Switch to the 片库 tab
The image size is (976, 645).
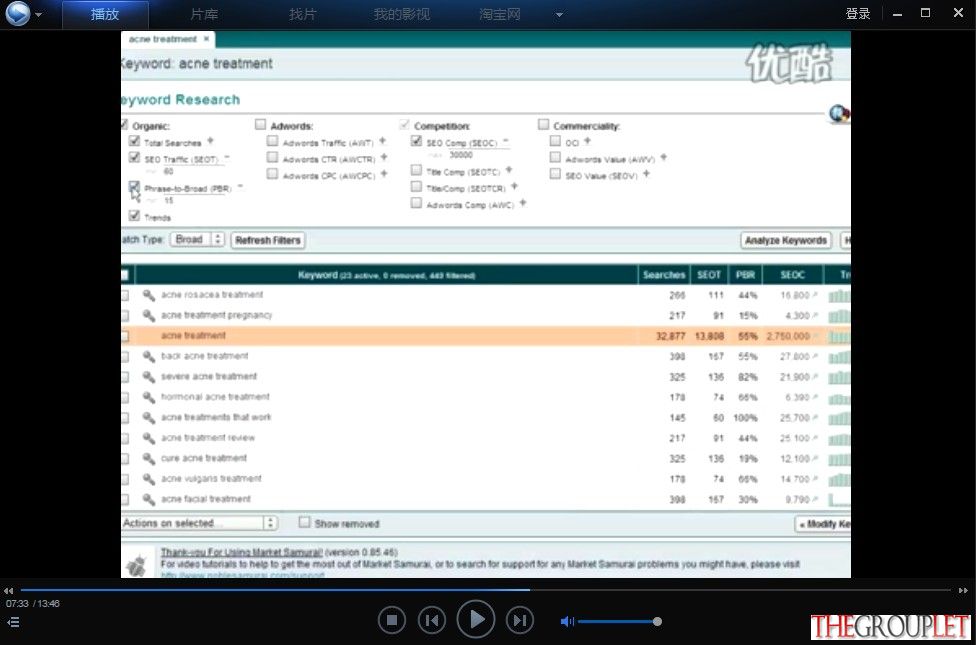pos(204,14)
